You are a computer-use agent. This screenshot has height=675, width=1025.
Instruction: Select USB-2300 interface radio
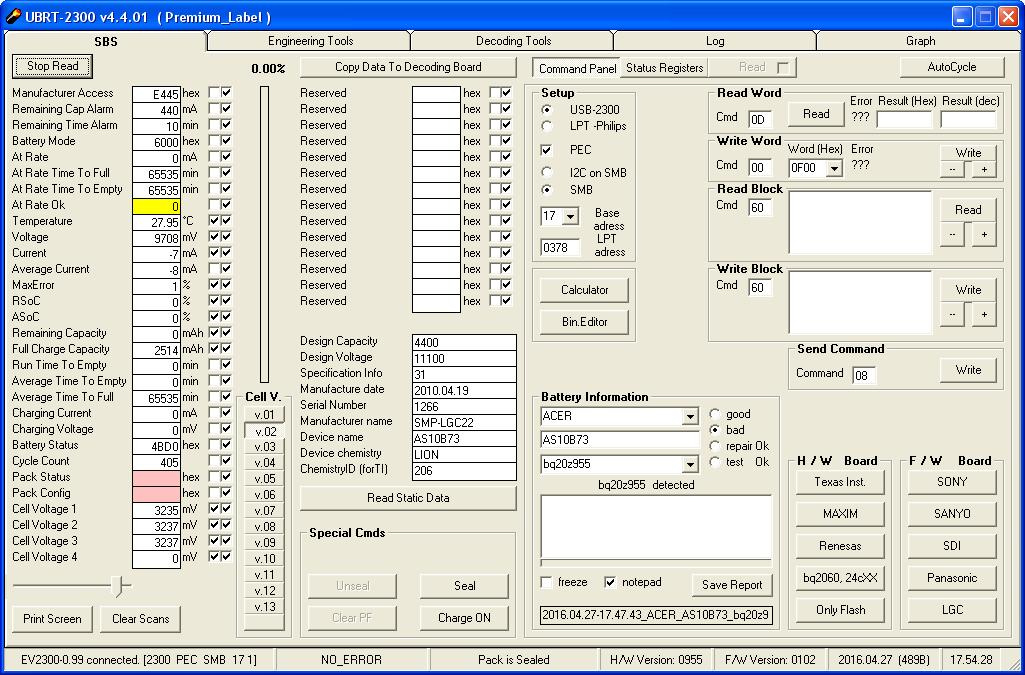tap(546, 109)
